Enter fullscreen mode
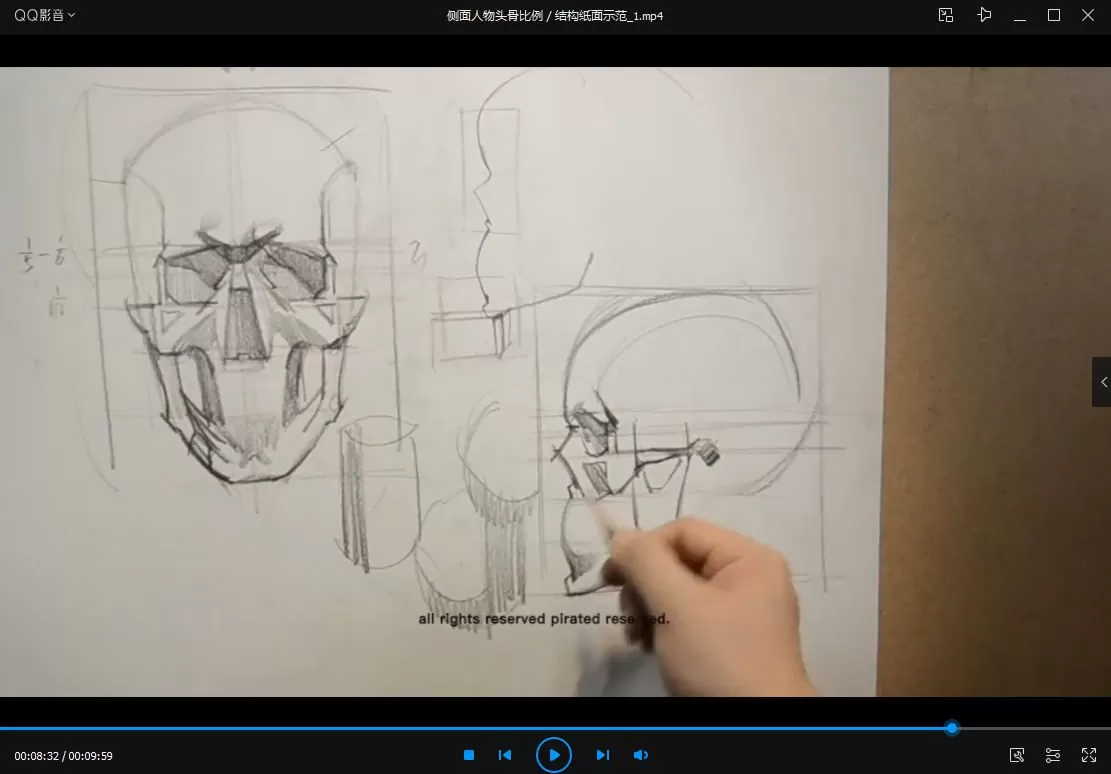The height and width of the screenshot is (774, 1111). click(1089, 755)
